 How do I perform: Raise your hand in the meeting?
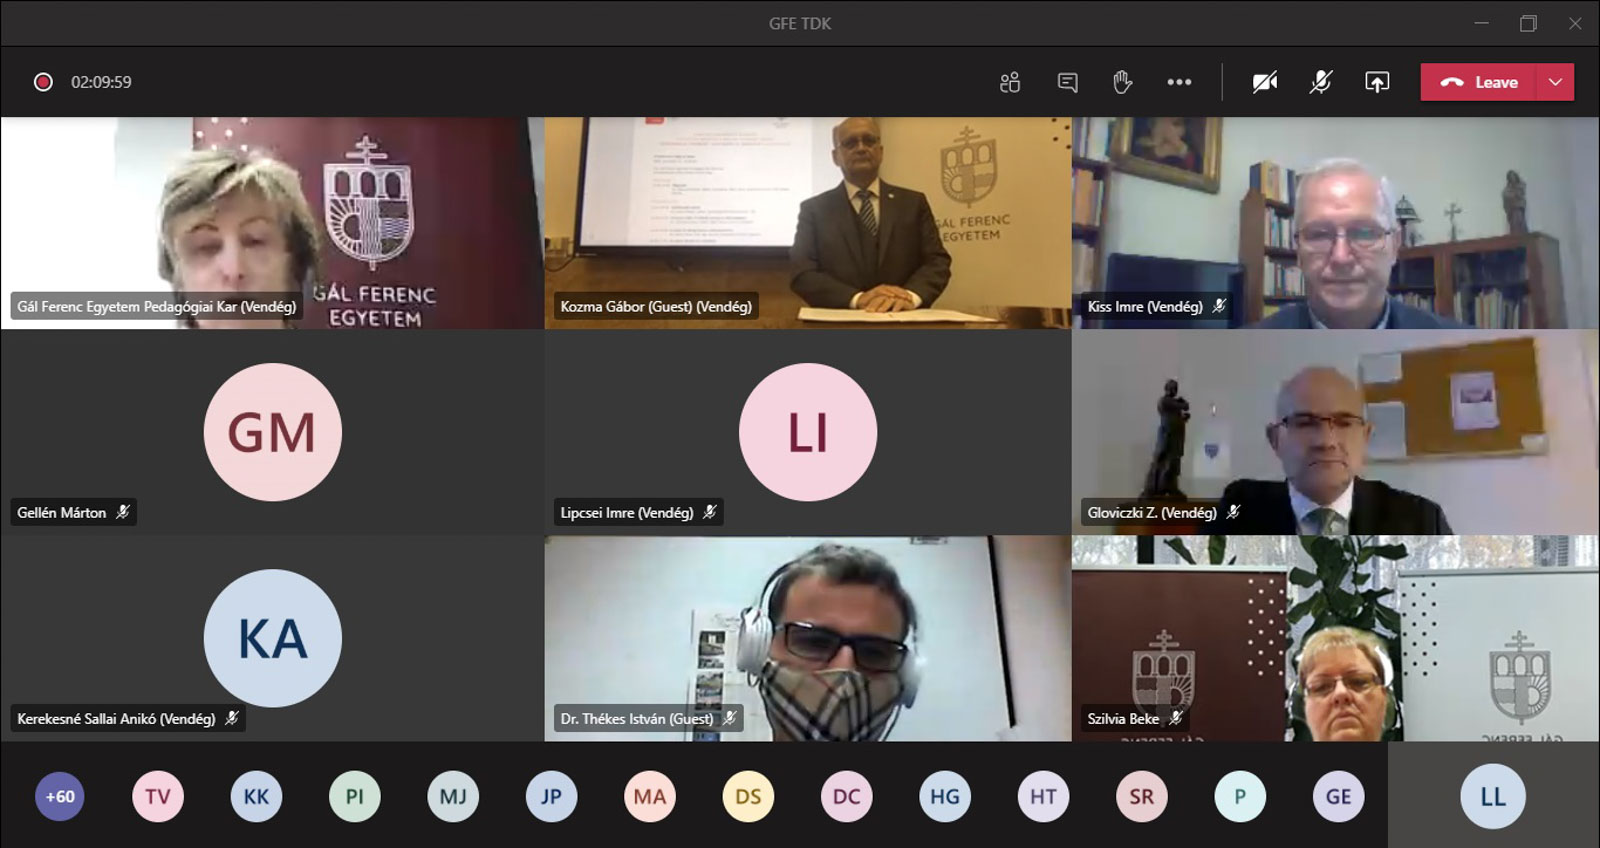pyautogui.click(x=1122, y=82)
